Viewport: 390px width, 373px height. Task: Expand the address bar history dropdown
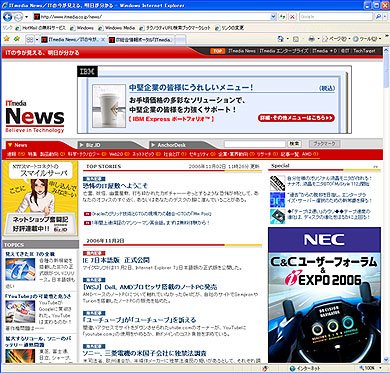(x=273, y=16)
